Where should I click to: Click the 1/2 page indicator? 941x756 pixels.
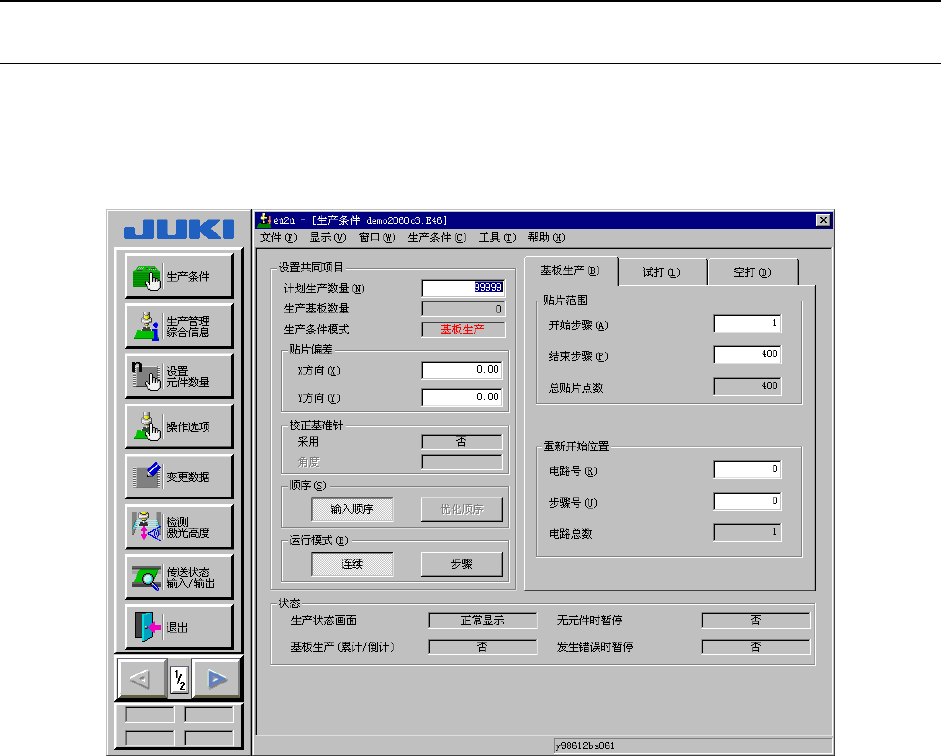click(x=179, y=680)
